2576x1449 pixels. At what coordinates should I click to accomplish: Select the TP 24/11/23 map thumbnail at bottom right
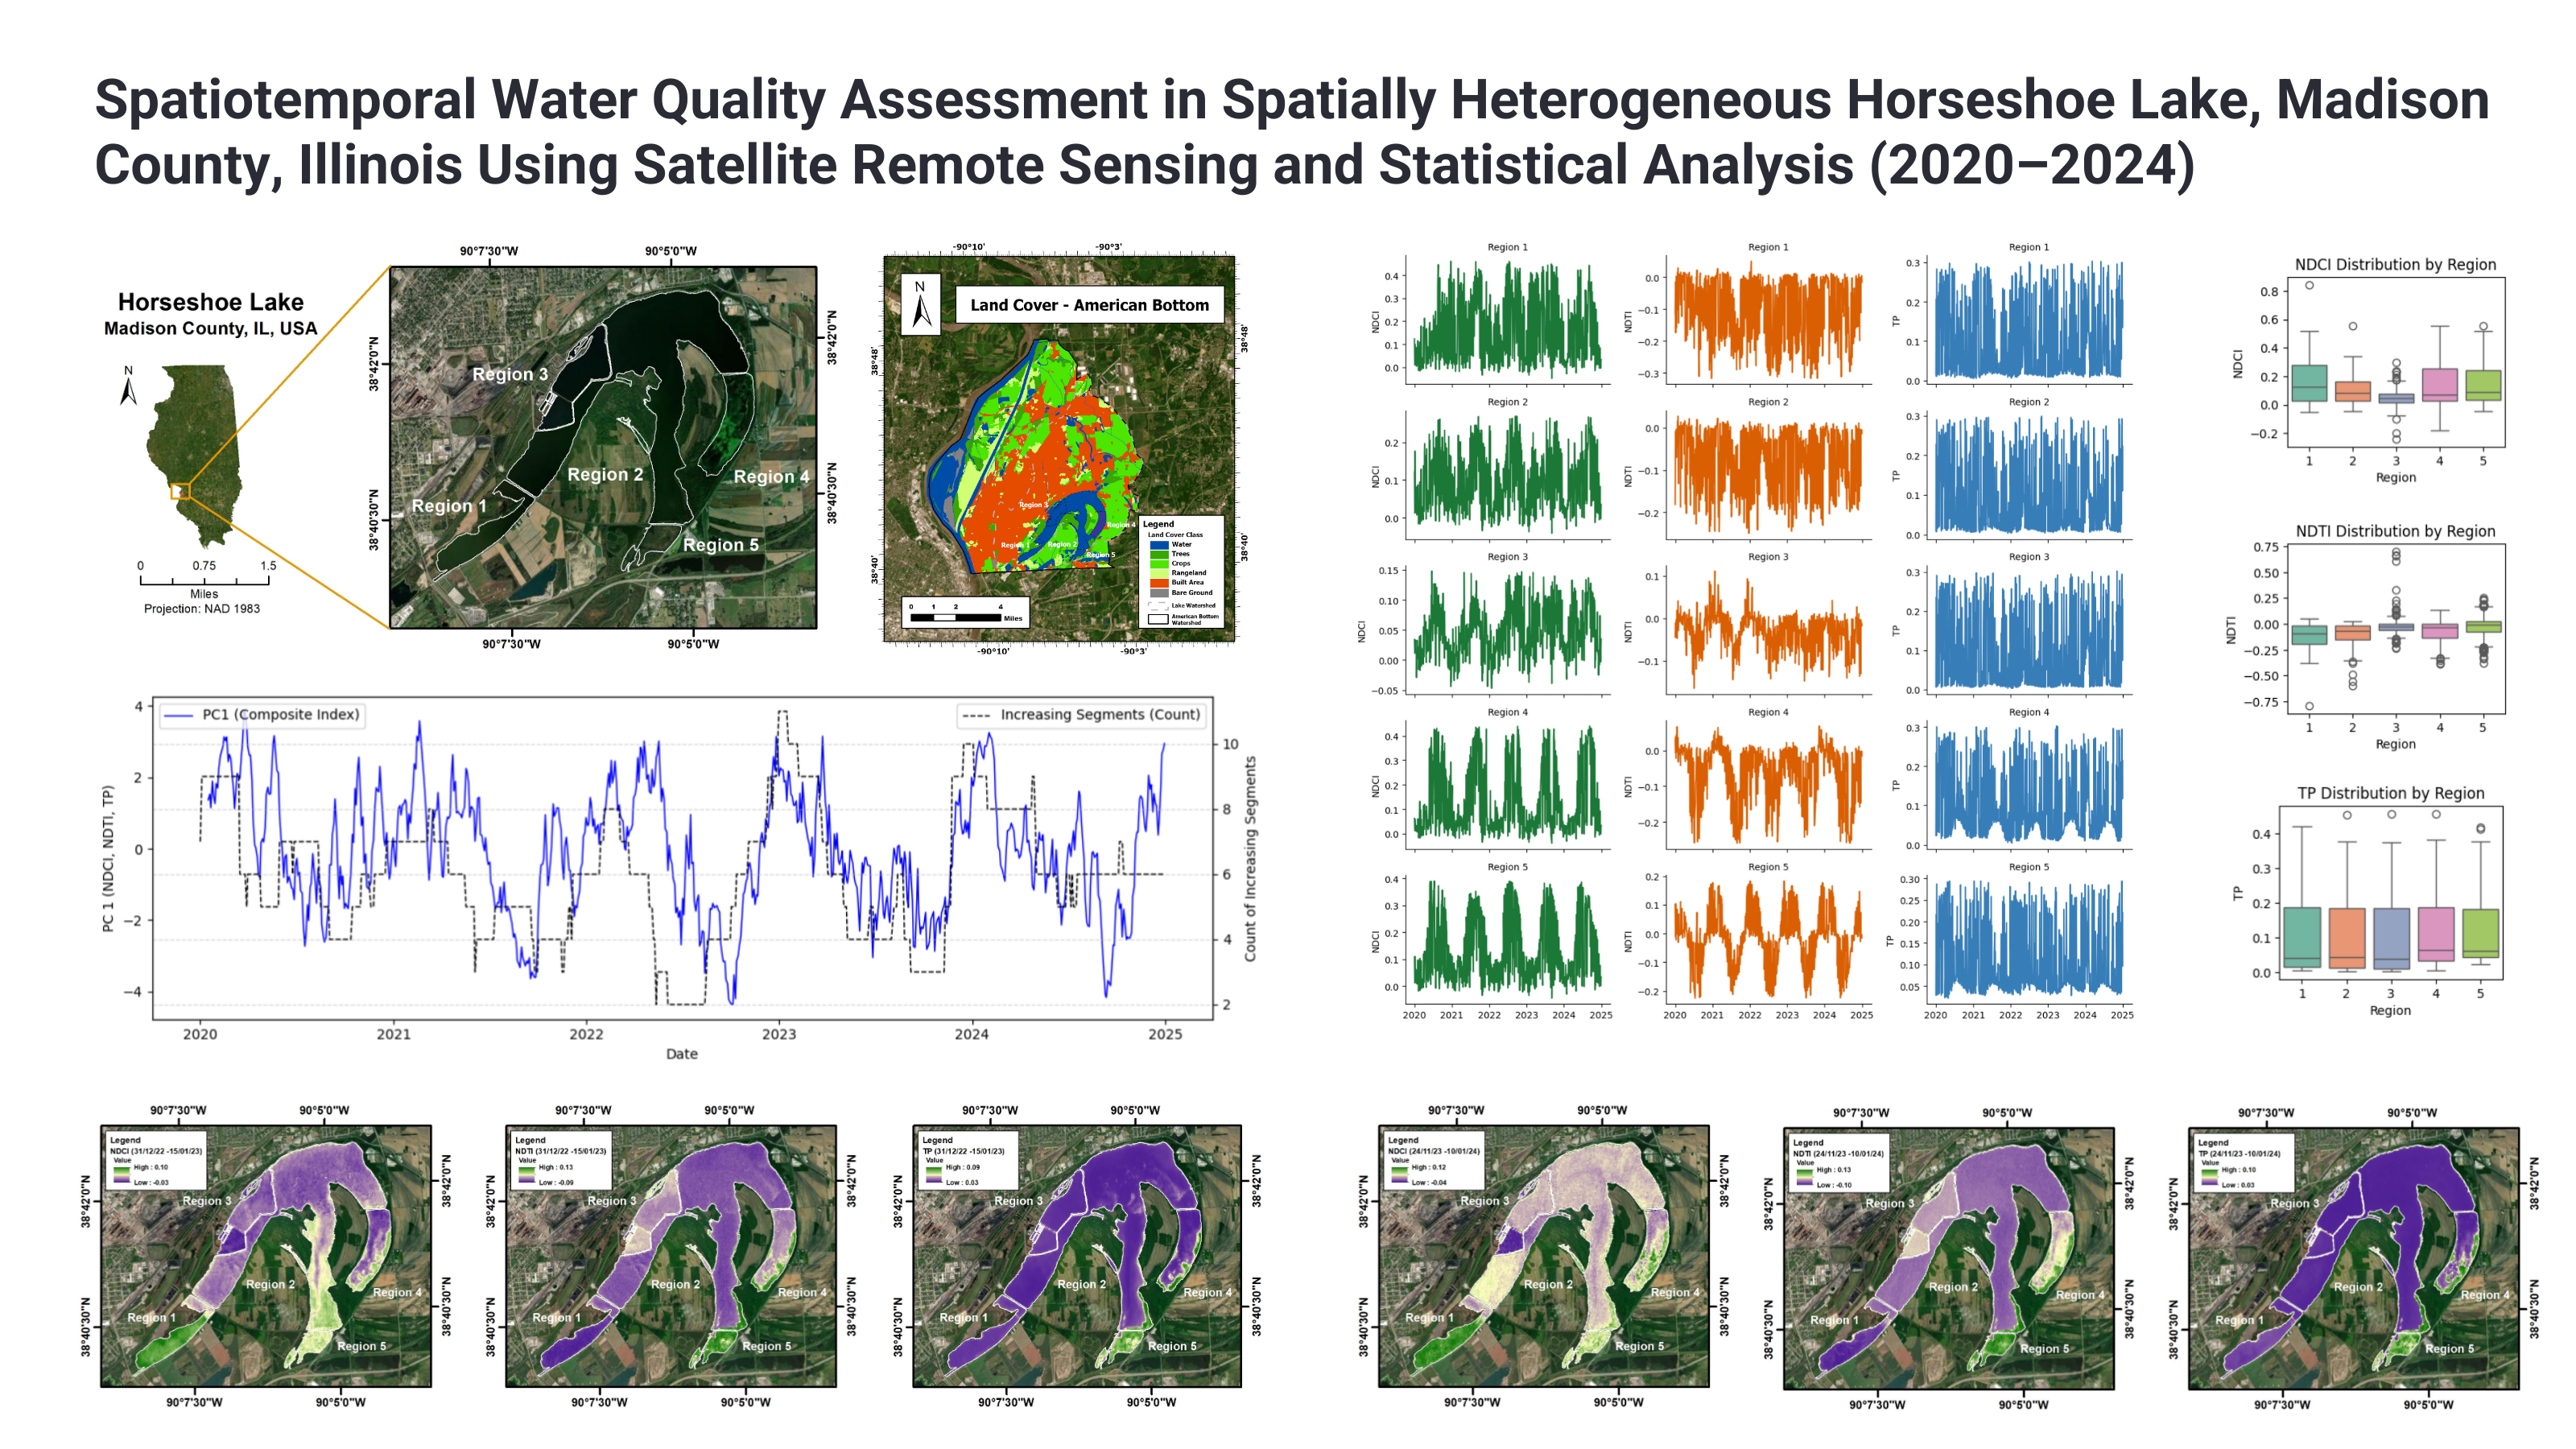[x=2353, y=1258]
